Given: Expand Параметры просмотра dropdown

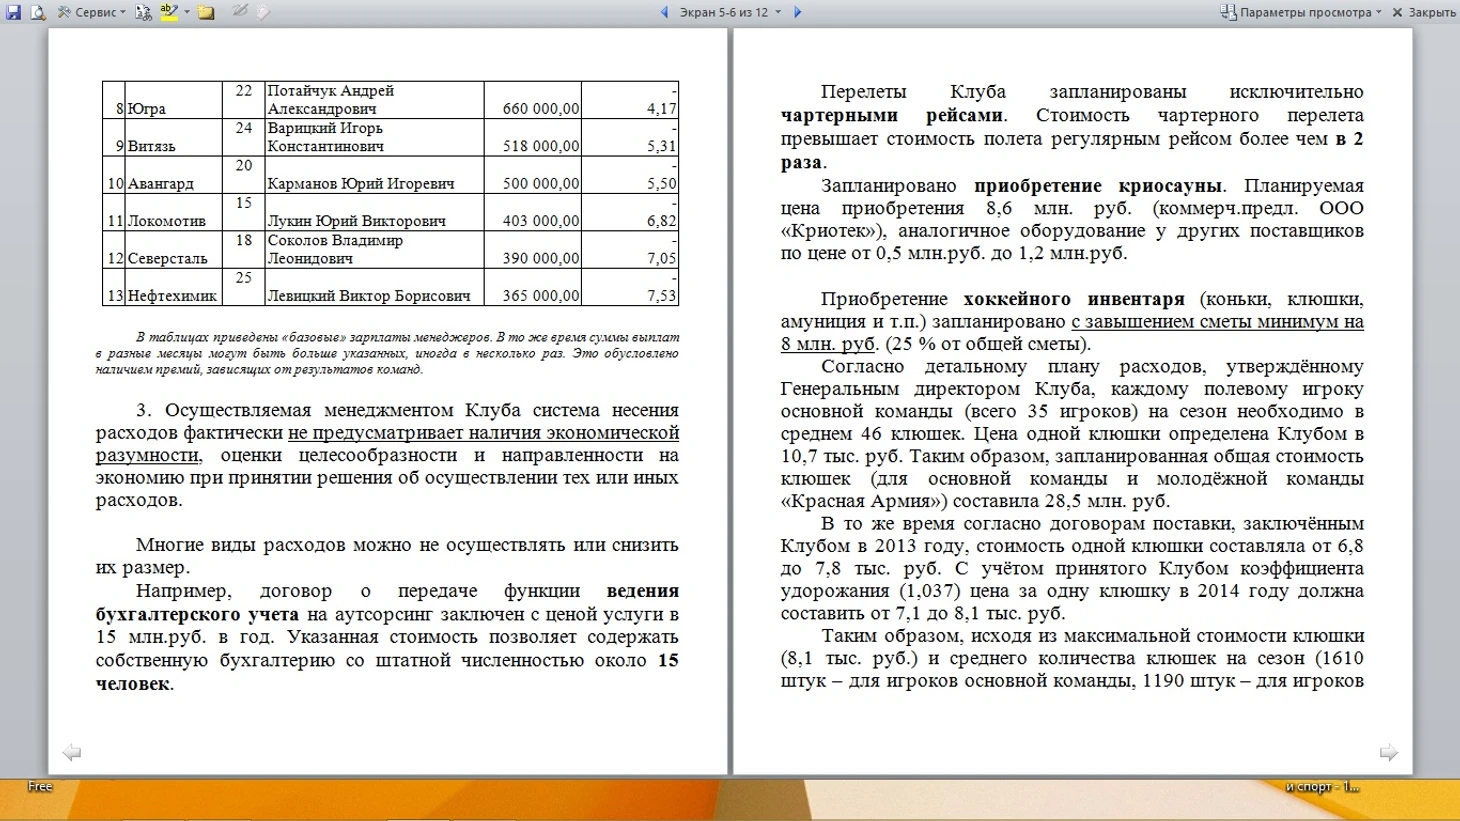Looking at the screenshot, I should coord(1378,12).
